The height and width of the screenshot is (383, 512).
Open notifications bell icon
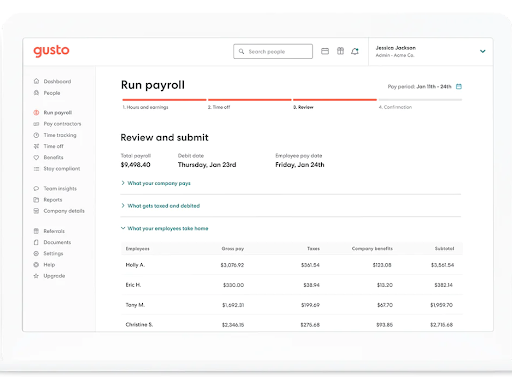click(355, 51)
